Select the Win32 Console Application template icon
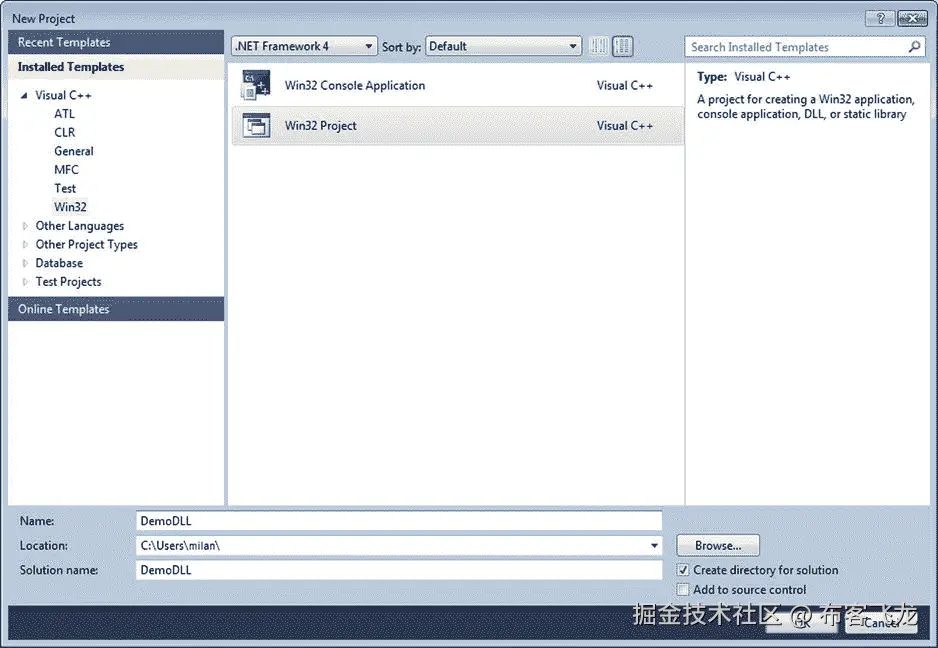Viewport: 938px width, 648px height. (256, 85)
